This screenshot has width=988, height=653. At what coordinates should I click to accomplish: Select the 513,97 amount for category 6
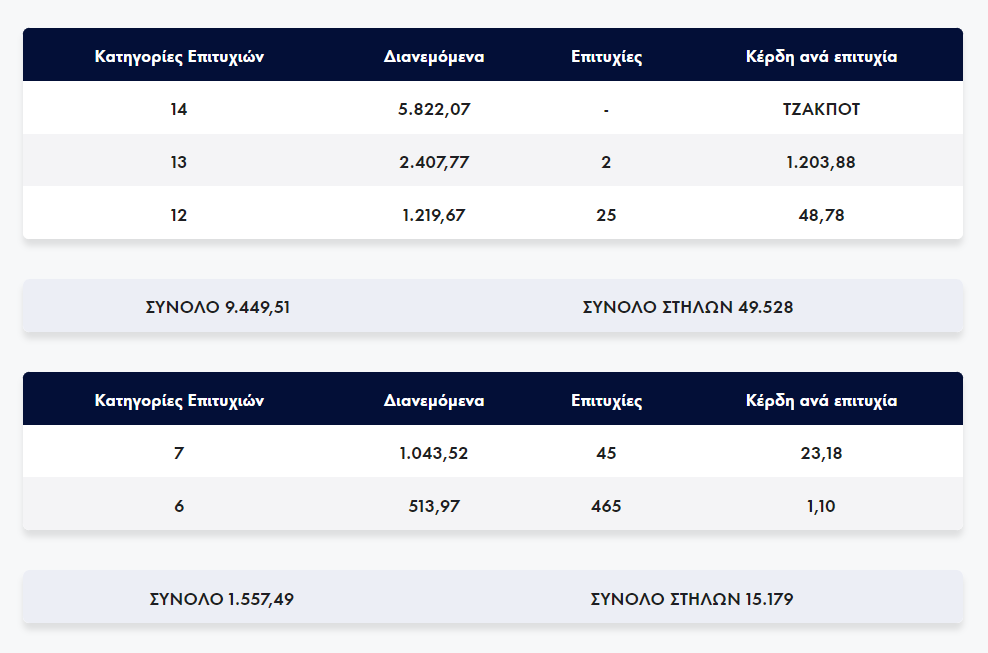[x=434, y=506]
